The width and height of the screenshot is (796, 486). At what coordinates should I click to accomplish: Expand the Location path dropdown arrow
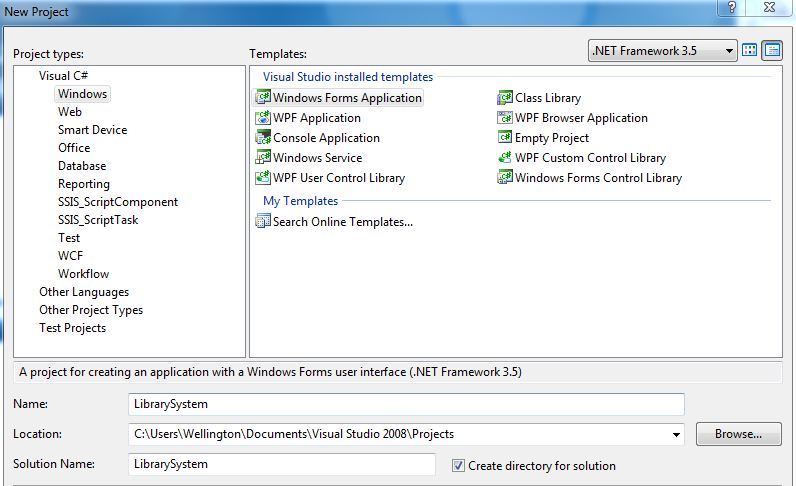tap(676, 434)
